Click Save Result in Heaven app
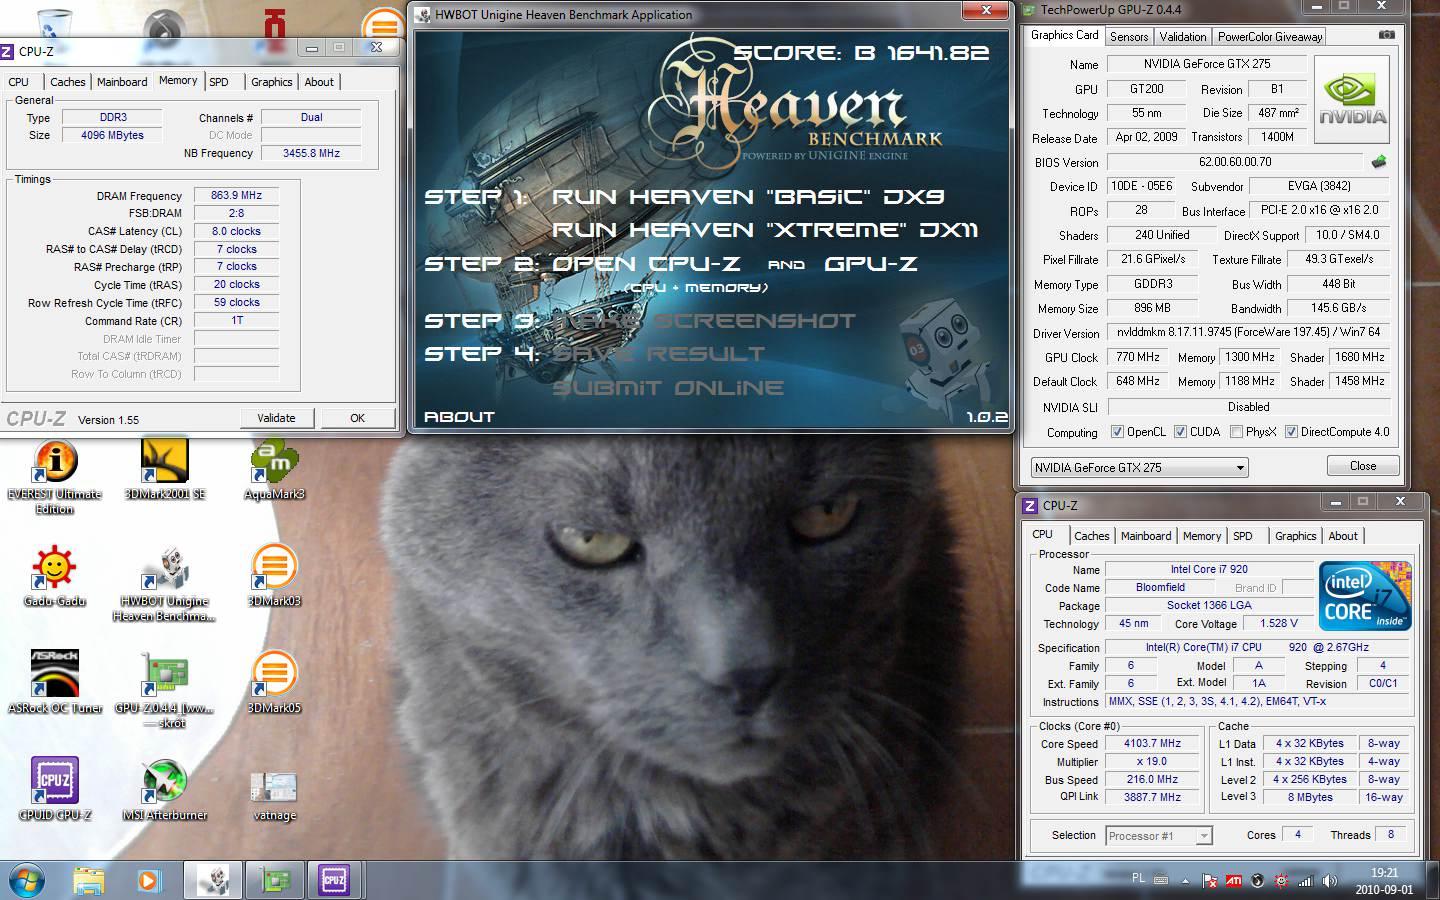 [x=659, y=354]
